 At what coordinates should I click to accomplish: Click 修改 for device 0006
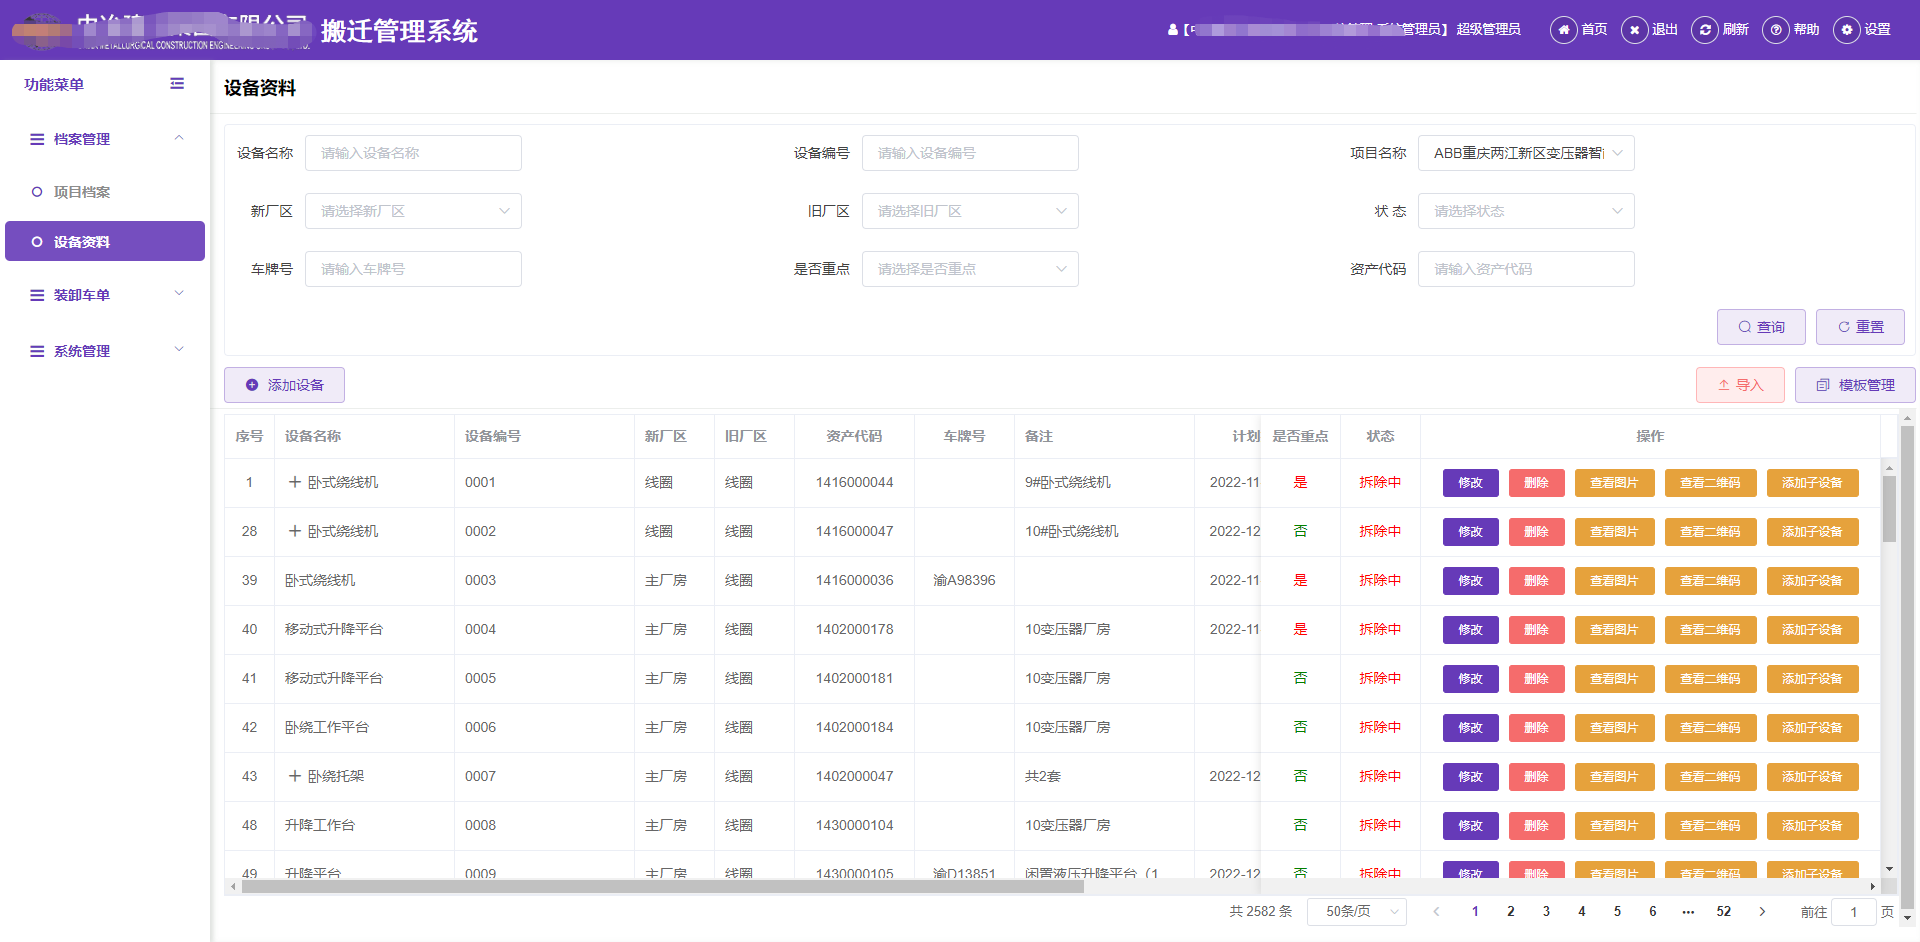[1470, 727]
